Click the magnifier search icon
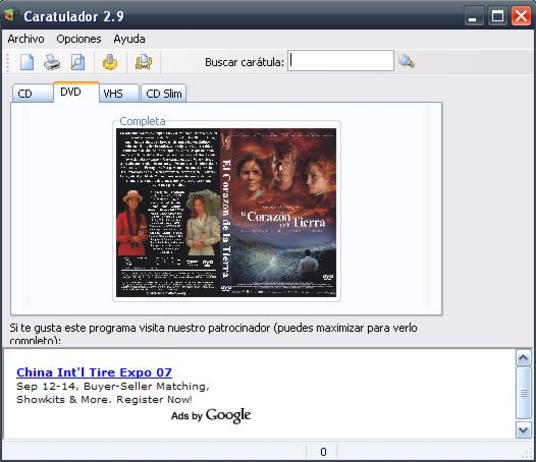The image size is (536, 462). point(406,62)
